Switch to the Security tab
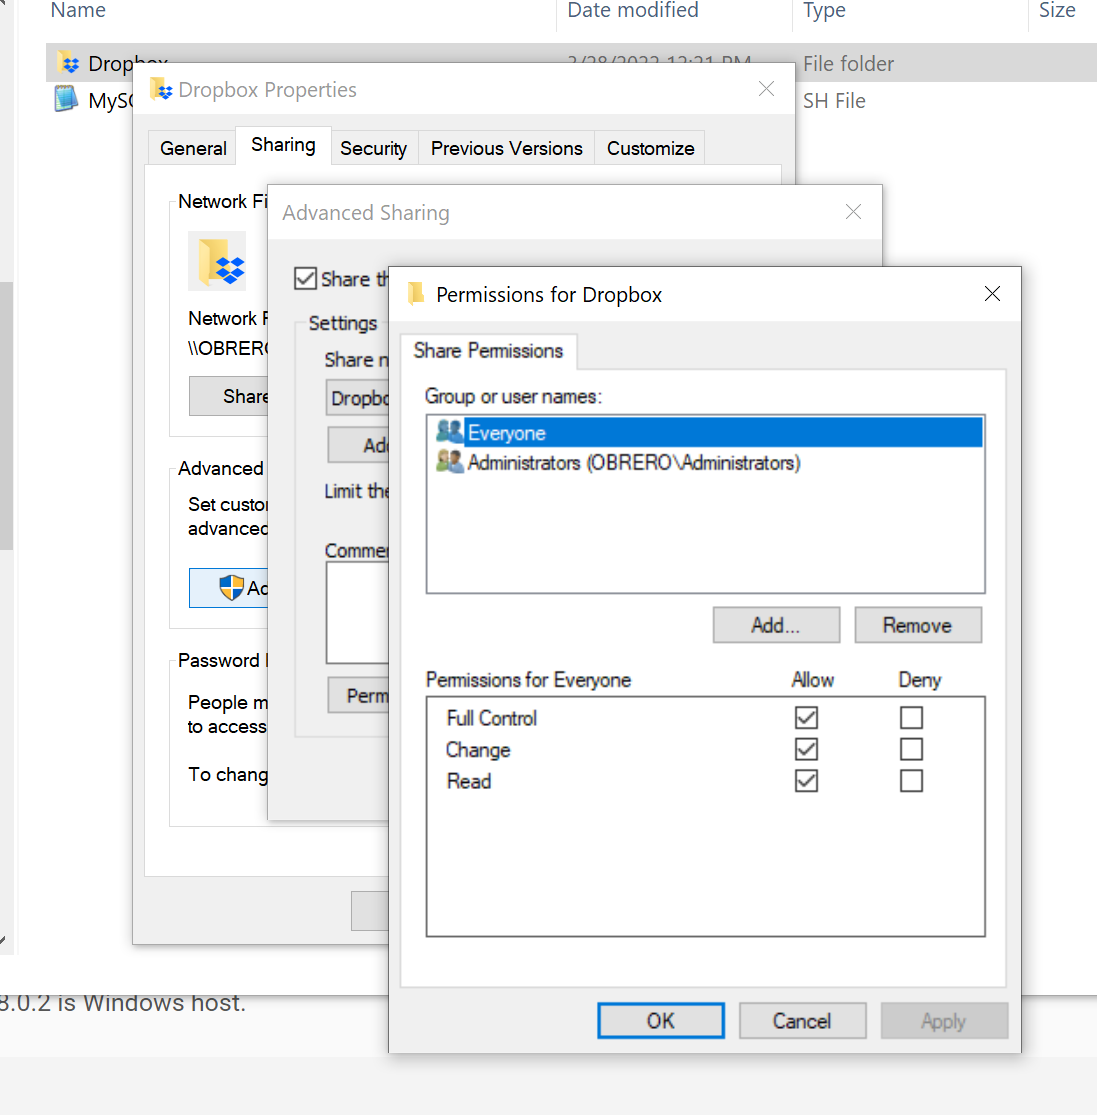The height and width of the screenshot is (1115, 1097). click(x=374, y=148)
